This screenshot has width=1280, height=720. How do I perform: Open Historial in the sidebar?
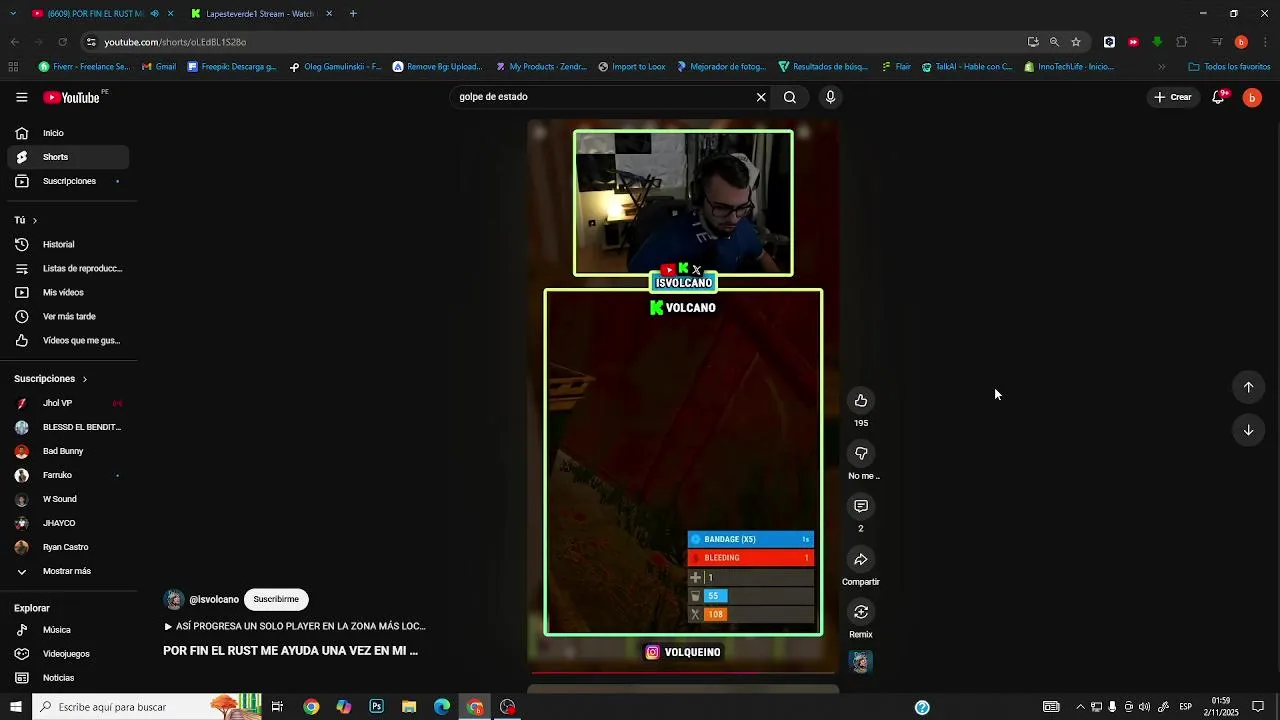(68, 244)
